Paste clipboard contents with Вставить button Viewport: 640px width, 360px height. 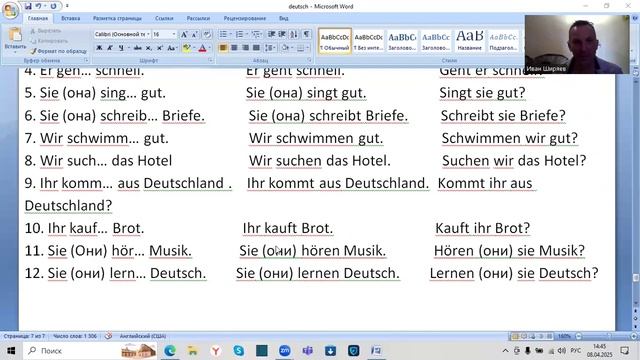(15, 40)
